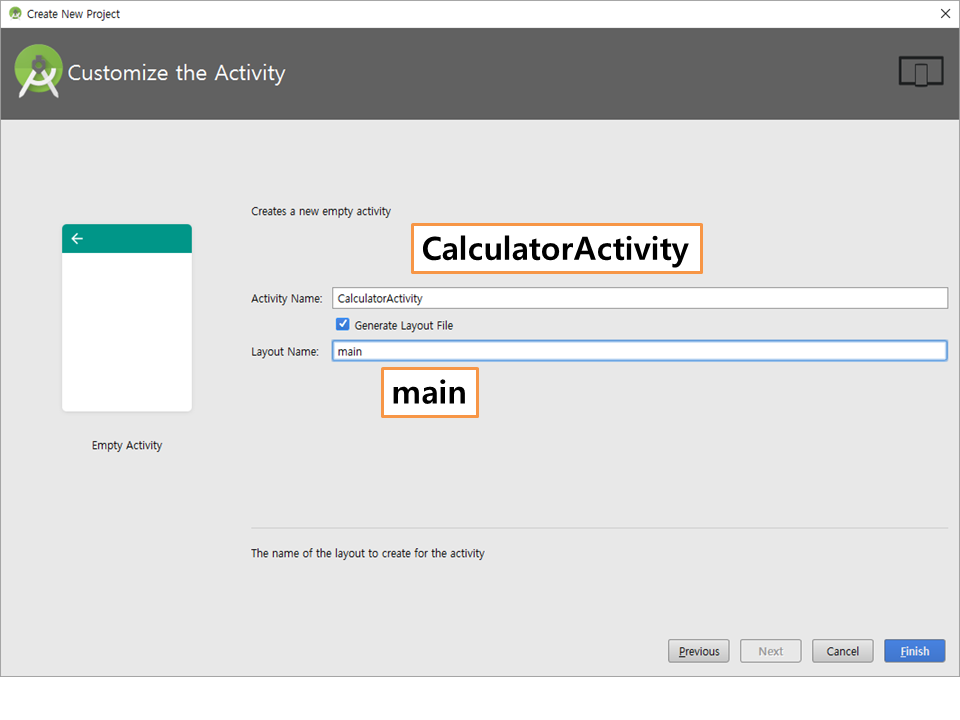Viewport: 960px width, 720px height.
Task: Click the 'Creates a new empty activity' description
Action: (321, 212)
